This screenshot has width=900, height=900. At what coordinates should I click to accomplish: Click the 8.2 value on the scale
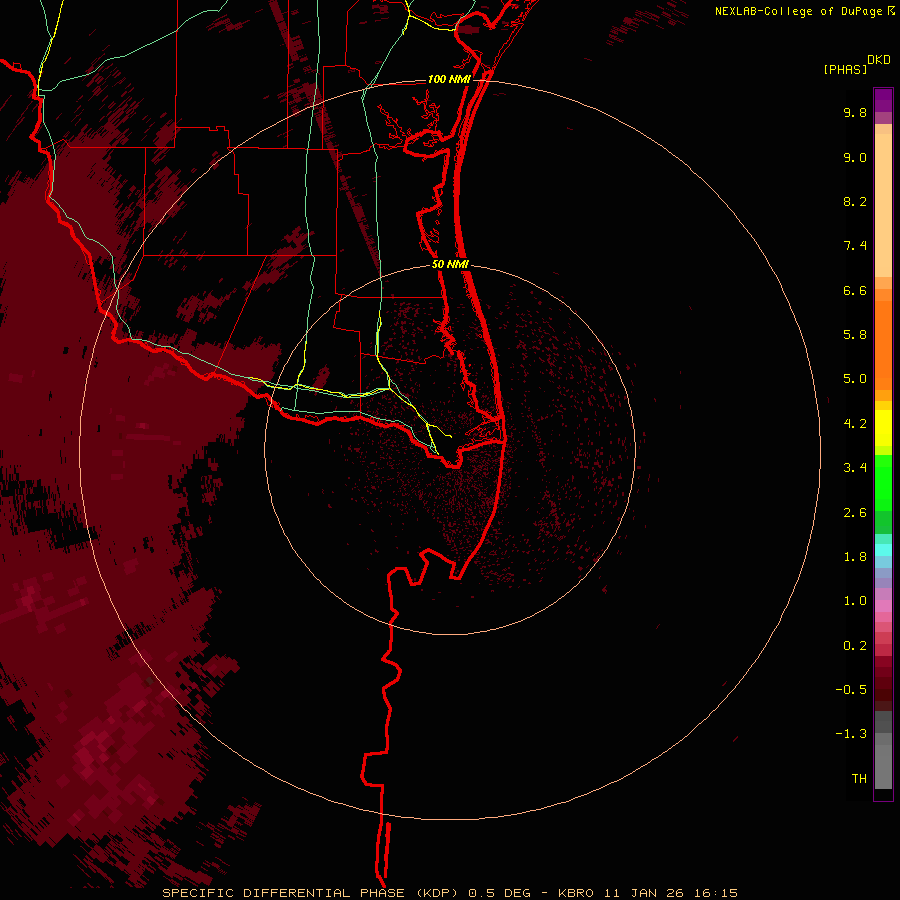point(855,201)
